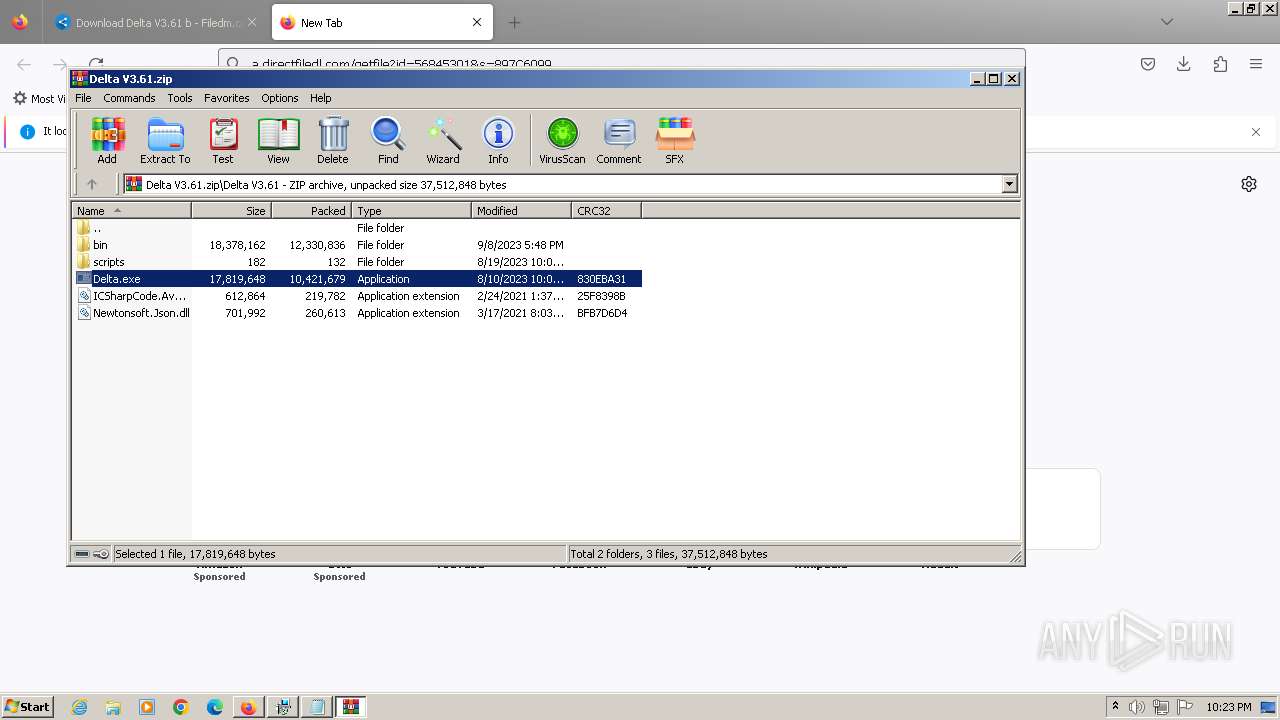The width and height of the screenshot is (1280, 720).
Task: Click the volume speaker tray icon
Action: [1137, 707]
